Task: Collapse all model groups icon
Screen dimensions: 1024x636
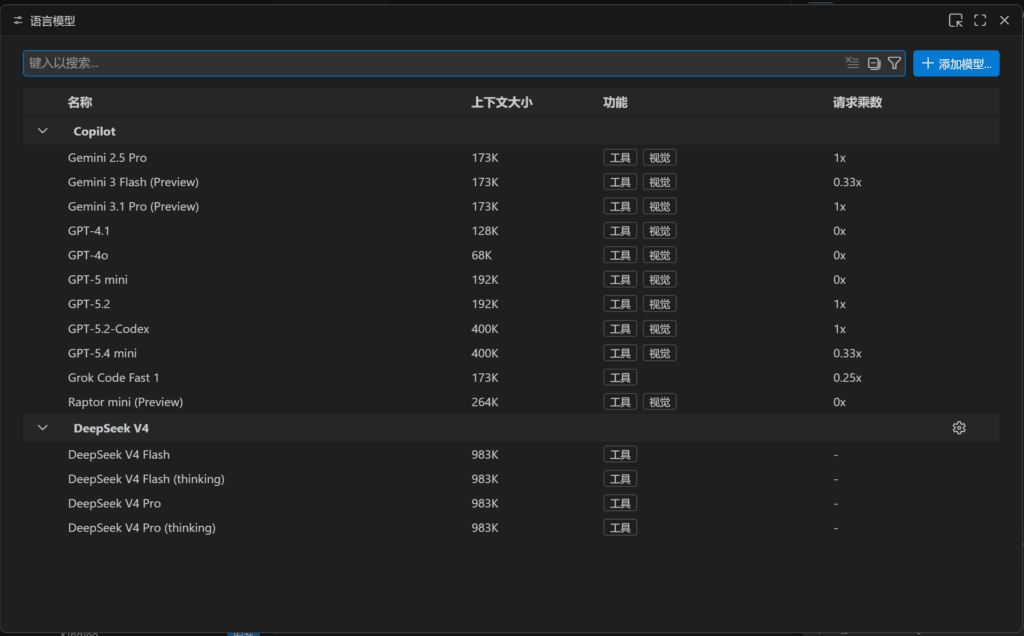Action: point(874,63)
